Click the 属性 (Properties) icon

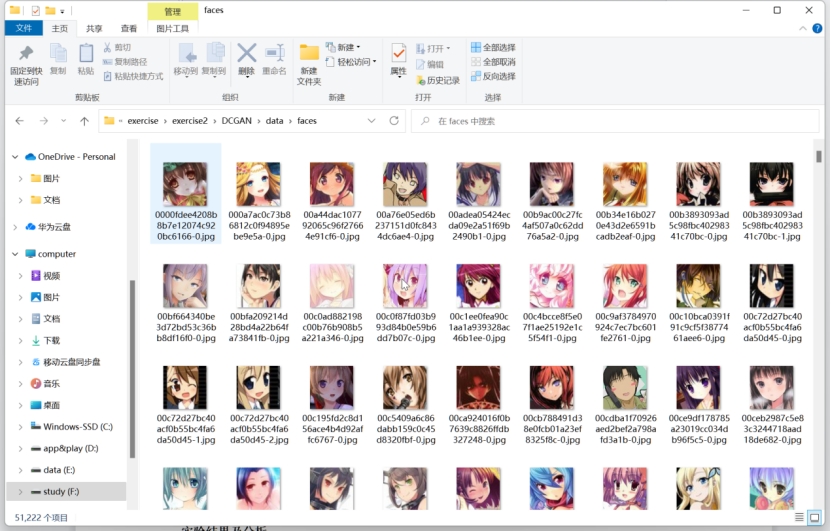pos(398,58)
